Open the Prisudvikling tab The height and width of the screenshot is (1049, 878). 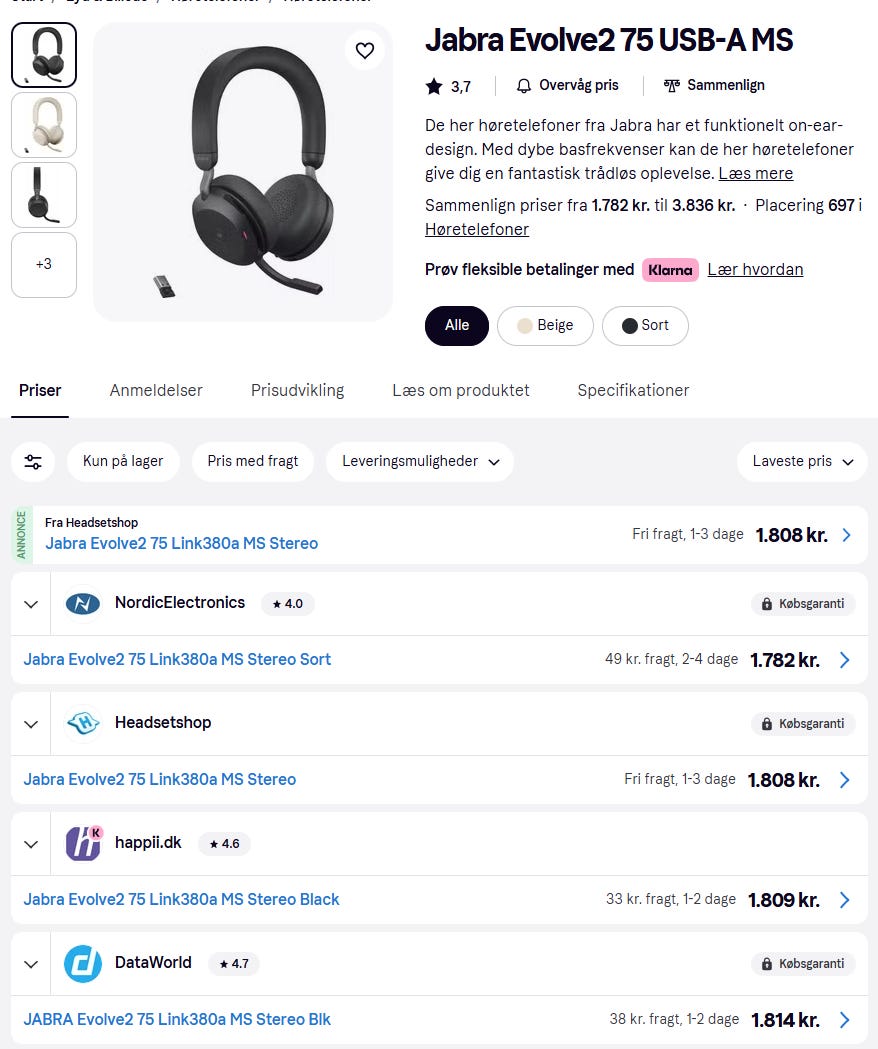[x=297, y=390]
